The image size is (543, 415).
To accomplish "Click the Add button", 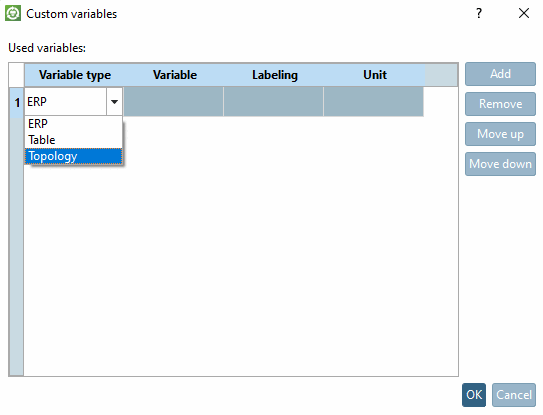I will tap(500, 74).
